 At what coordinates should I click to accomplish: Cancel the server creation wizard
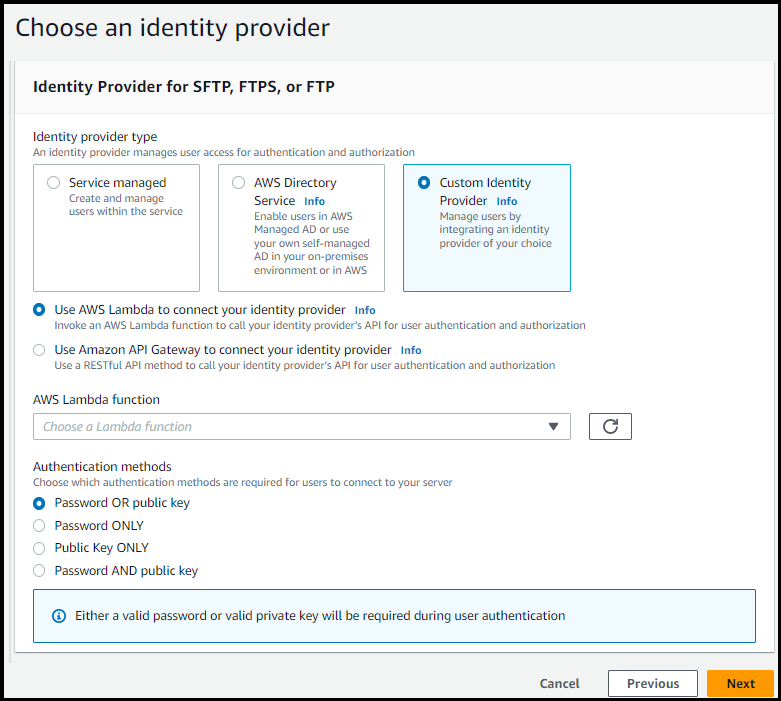click(559, 683)
